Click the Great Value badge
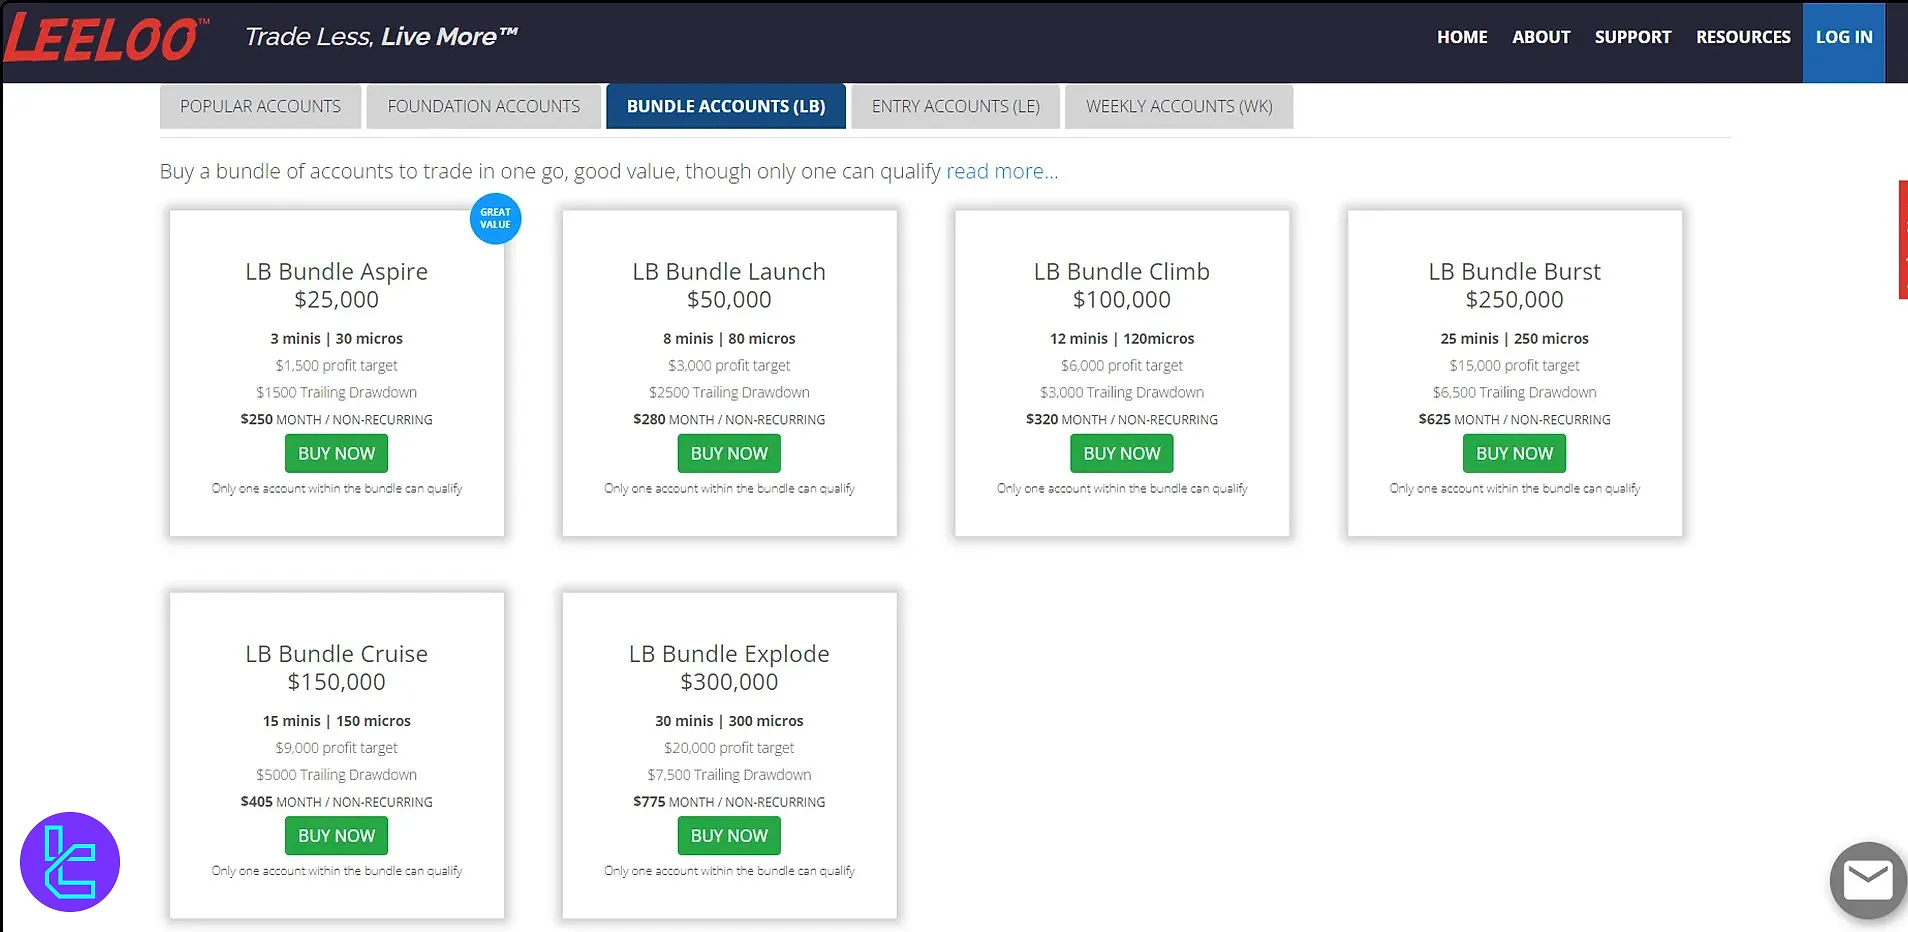The width and height of the screenshot is (1908, 932). pyautogui.click(x=495, y=218)
